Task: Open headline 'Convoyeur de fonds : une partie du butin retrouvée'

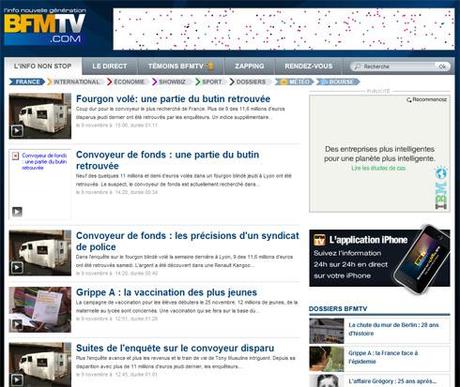Action: 167,160
